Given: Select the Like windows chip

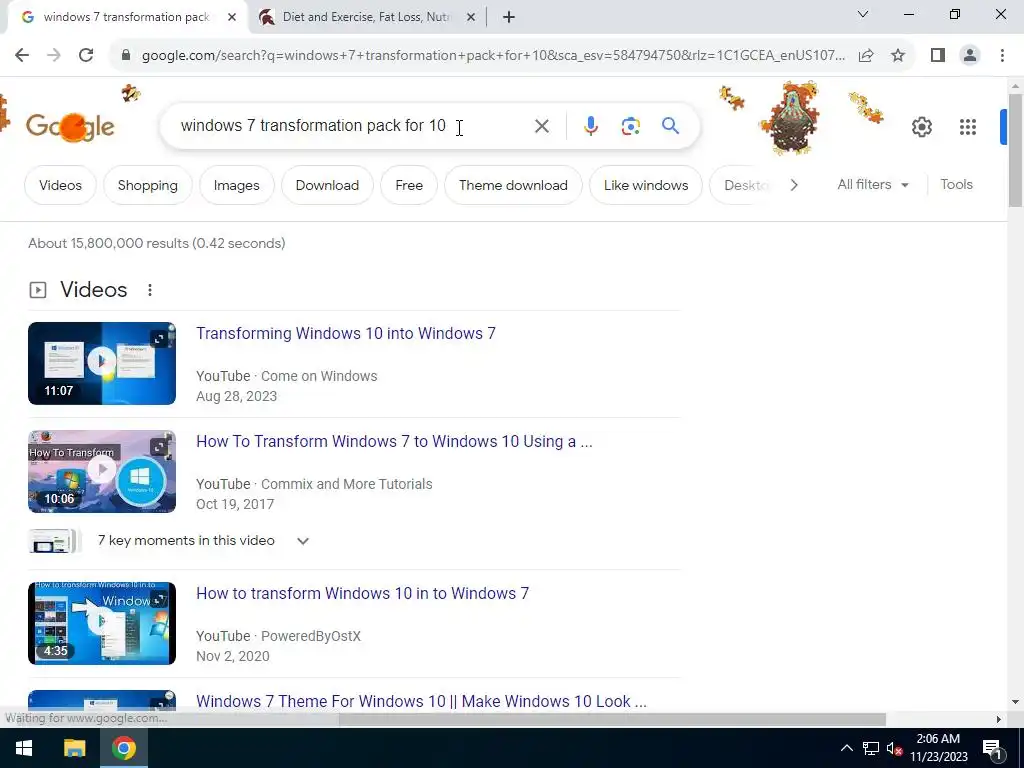Looking at the screenshot, I should point(646,185).
